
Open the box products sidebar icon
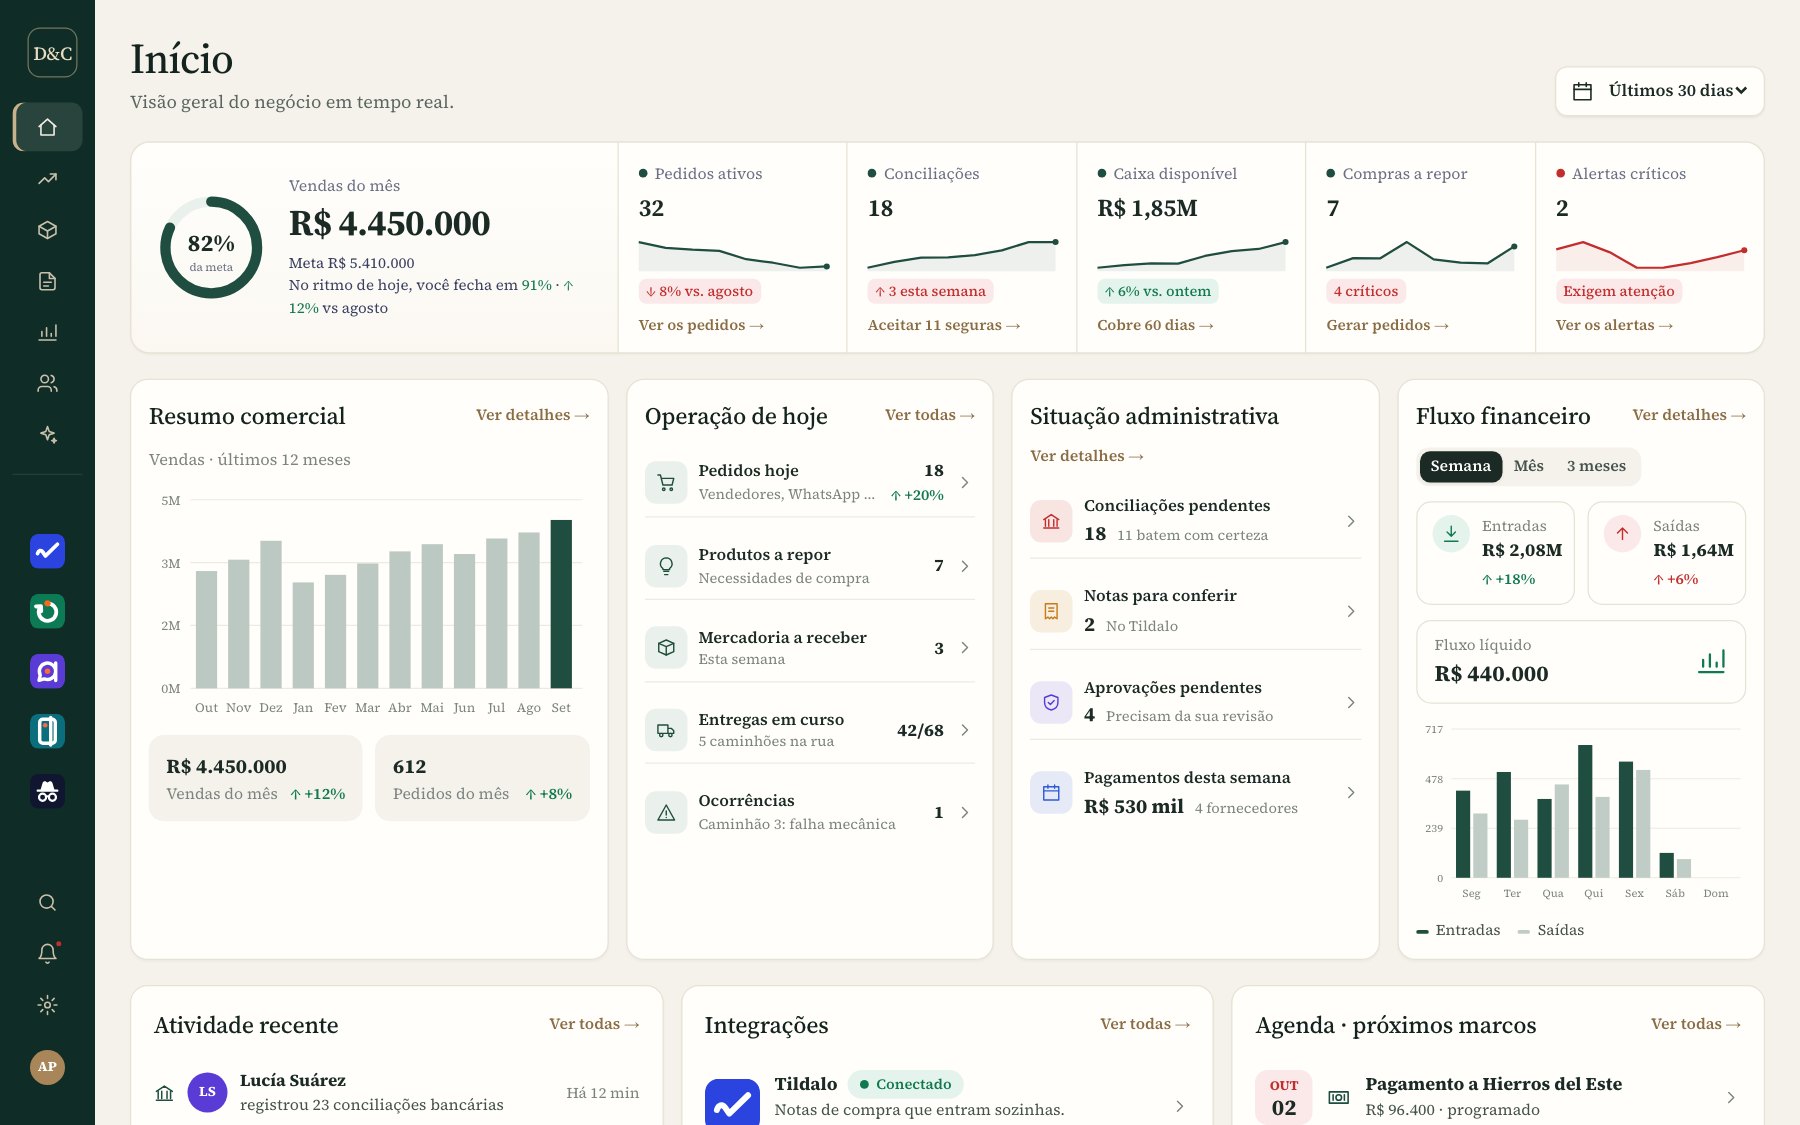point(47,230)
